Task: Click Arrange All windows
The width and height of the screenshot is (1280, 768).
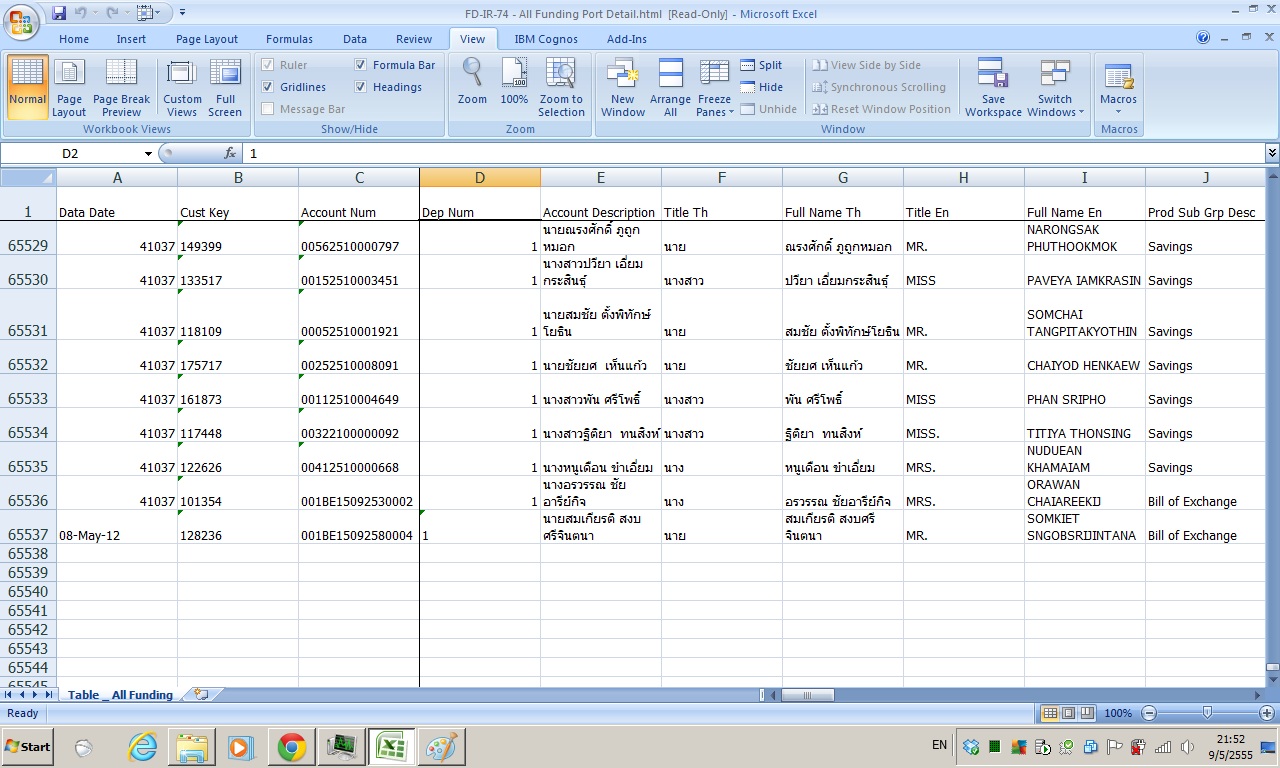Action: point(670,87)
